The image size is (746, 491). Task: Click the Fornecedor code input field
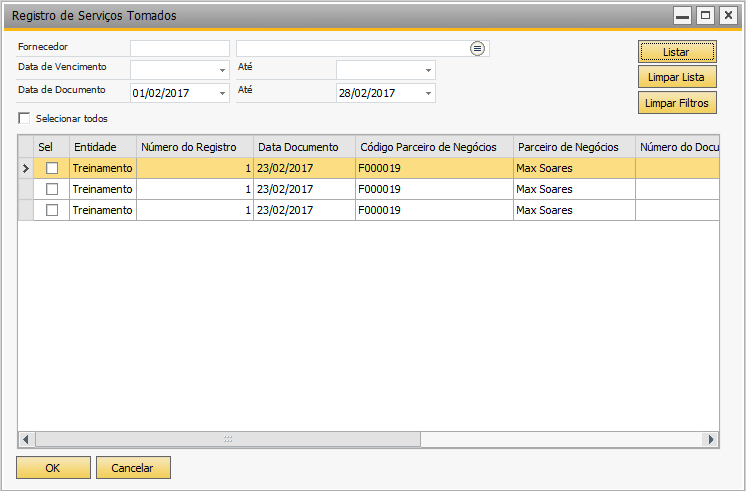[180, 49]
